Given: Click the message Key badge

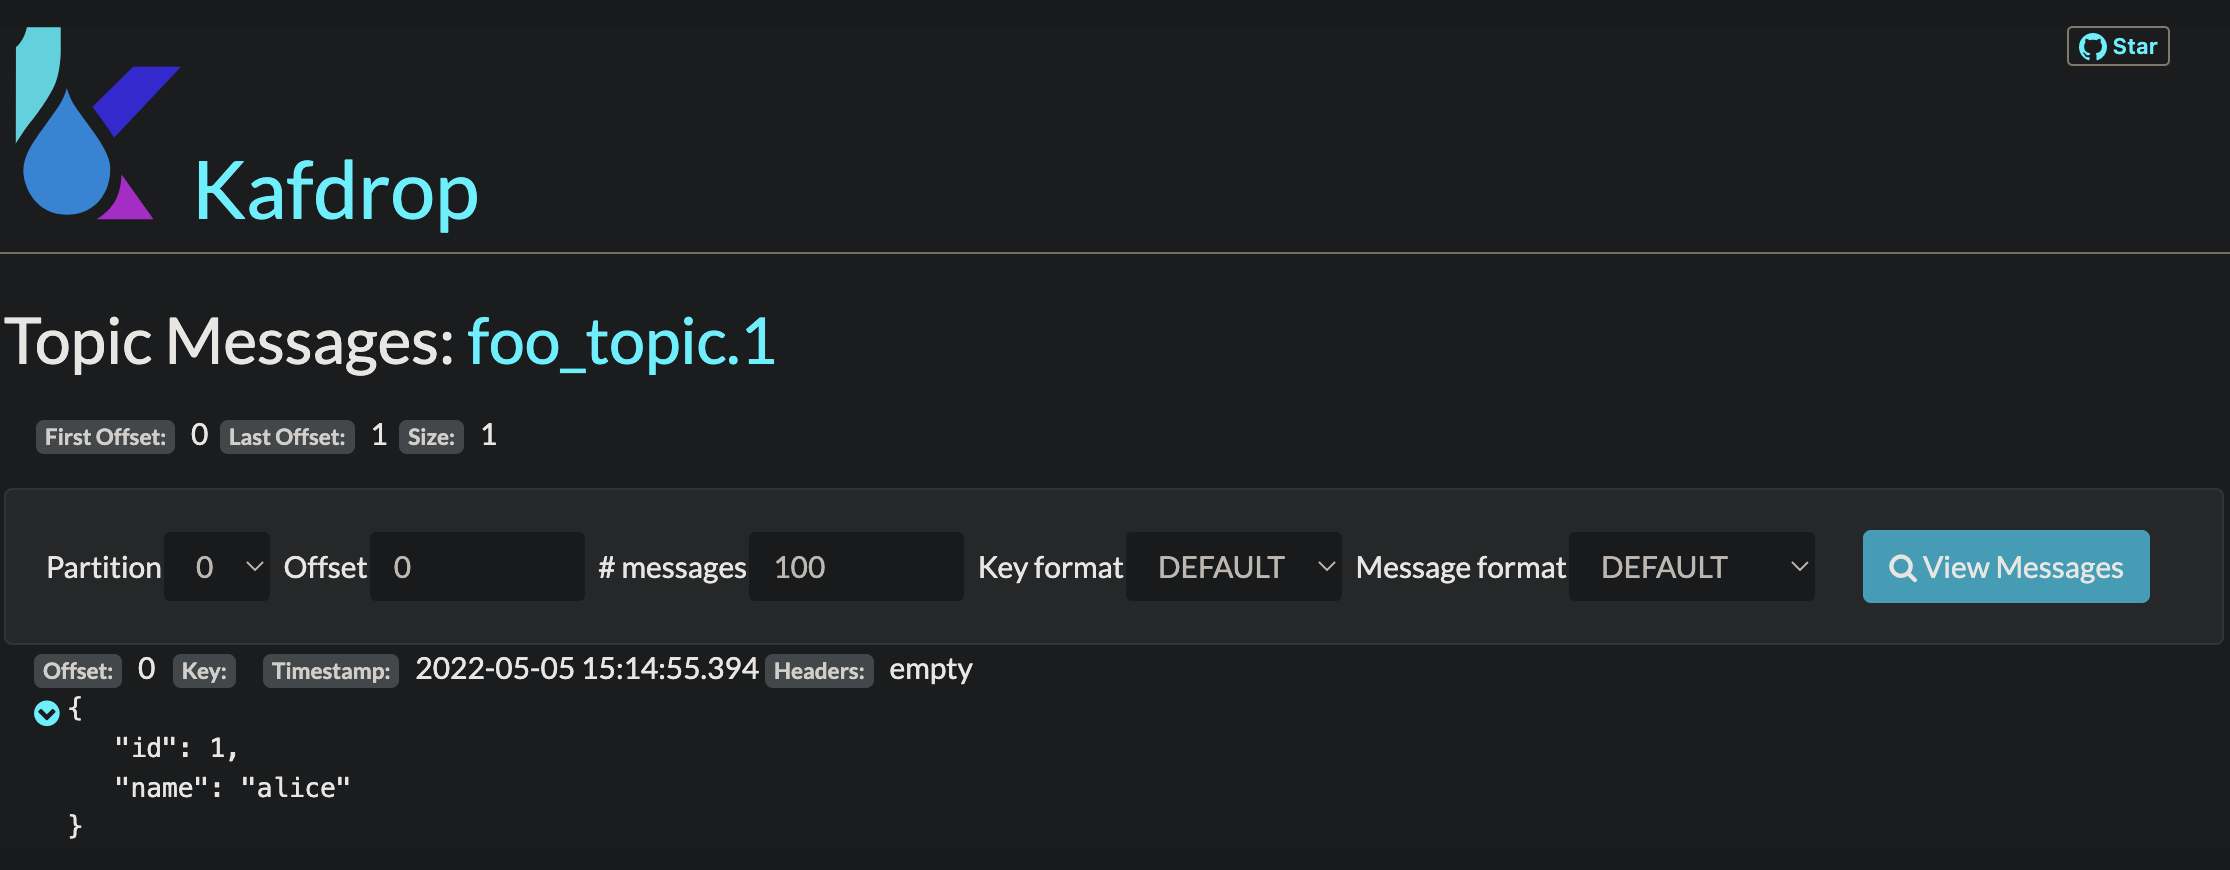Looking at the screenshot, I should [204, 671].
